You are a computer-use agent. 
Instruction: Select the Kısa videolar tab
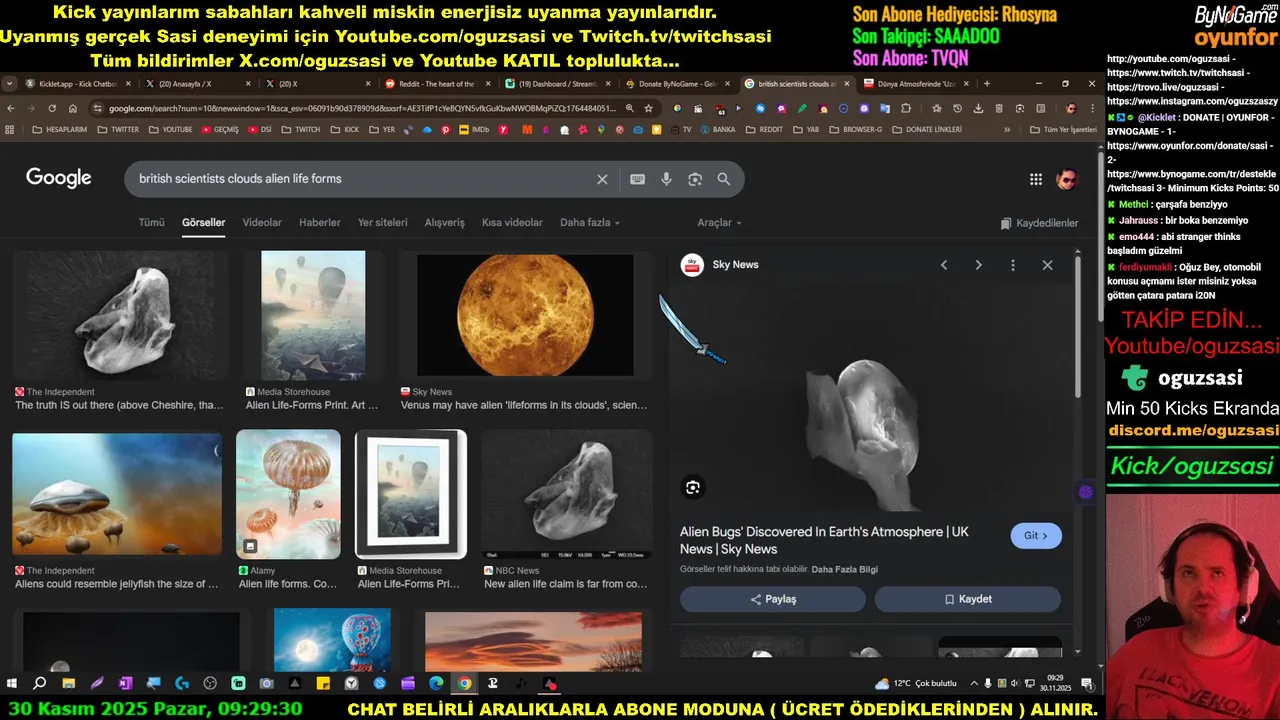pos(512,223)
